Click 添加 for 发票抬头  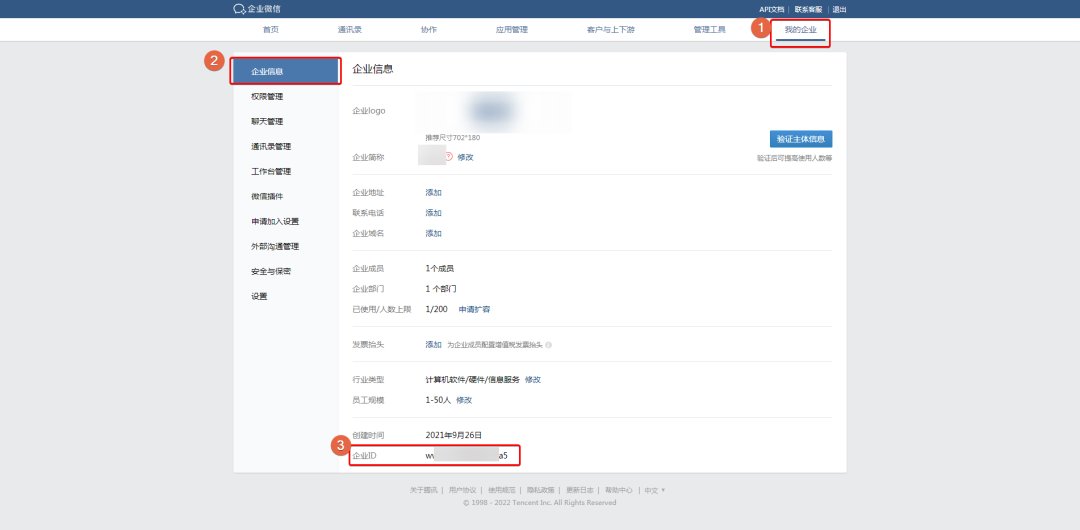coord(433,345)
